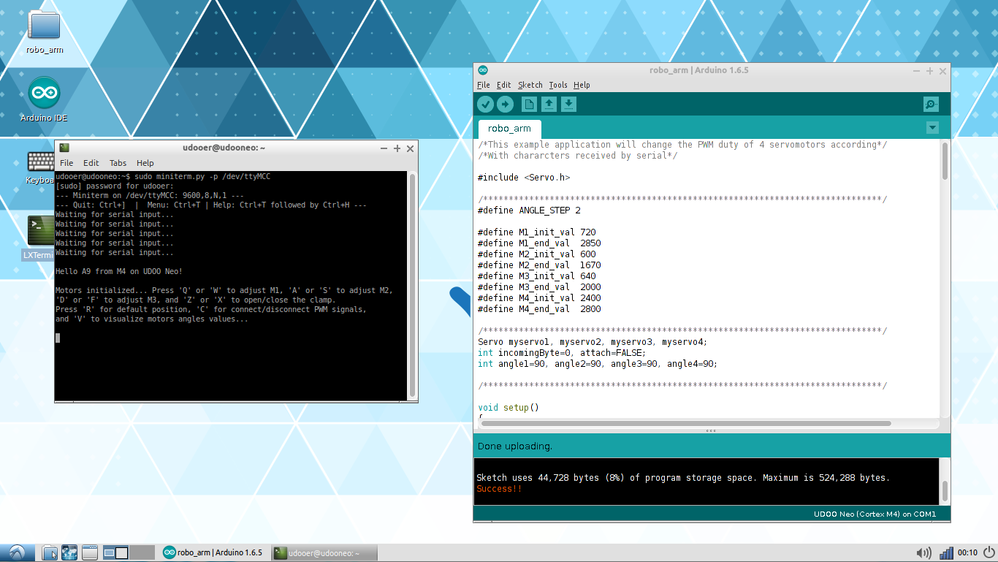Click the Arduino logo in window title bar
This screenshot has height=562, width=998.
[483, 70]
